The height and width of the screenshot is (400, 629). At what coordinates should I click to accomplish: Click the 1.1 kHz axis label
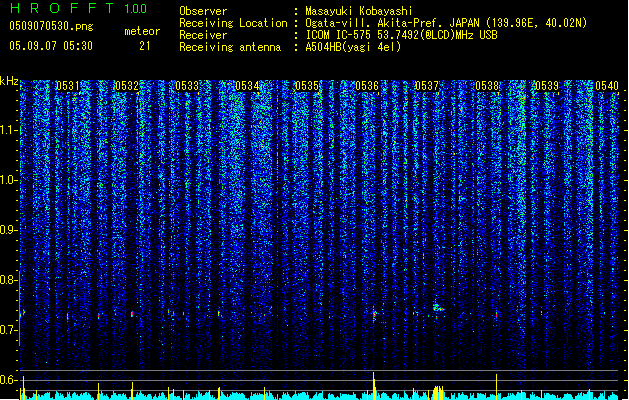pyautogui.click(x=8, y=131)
